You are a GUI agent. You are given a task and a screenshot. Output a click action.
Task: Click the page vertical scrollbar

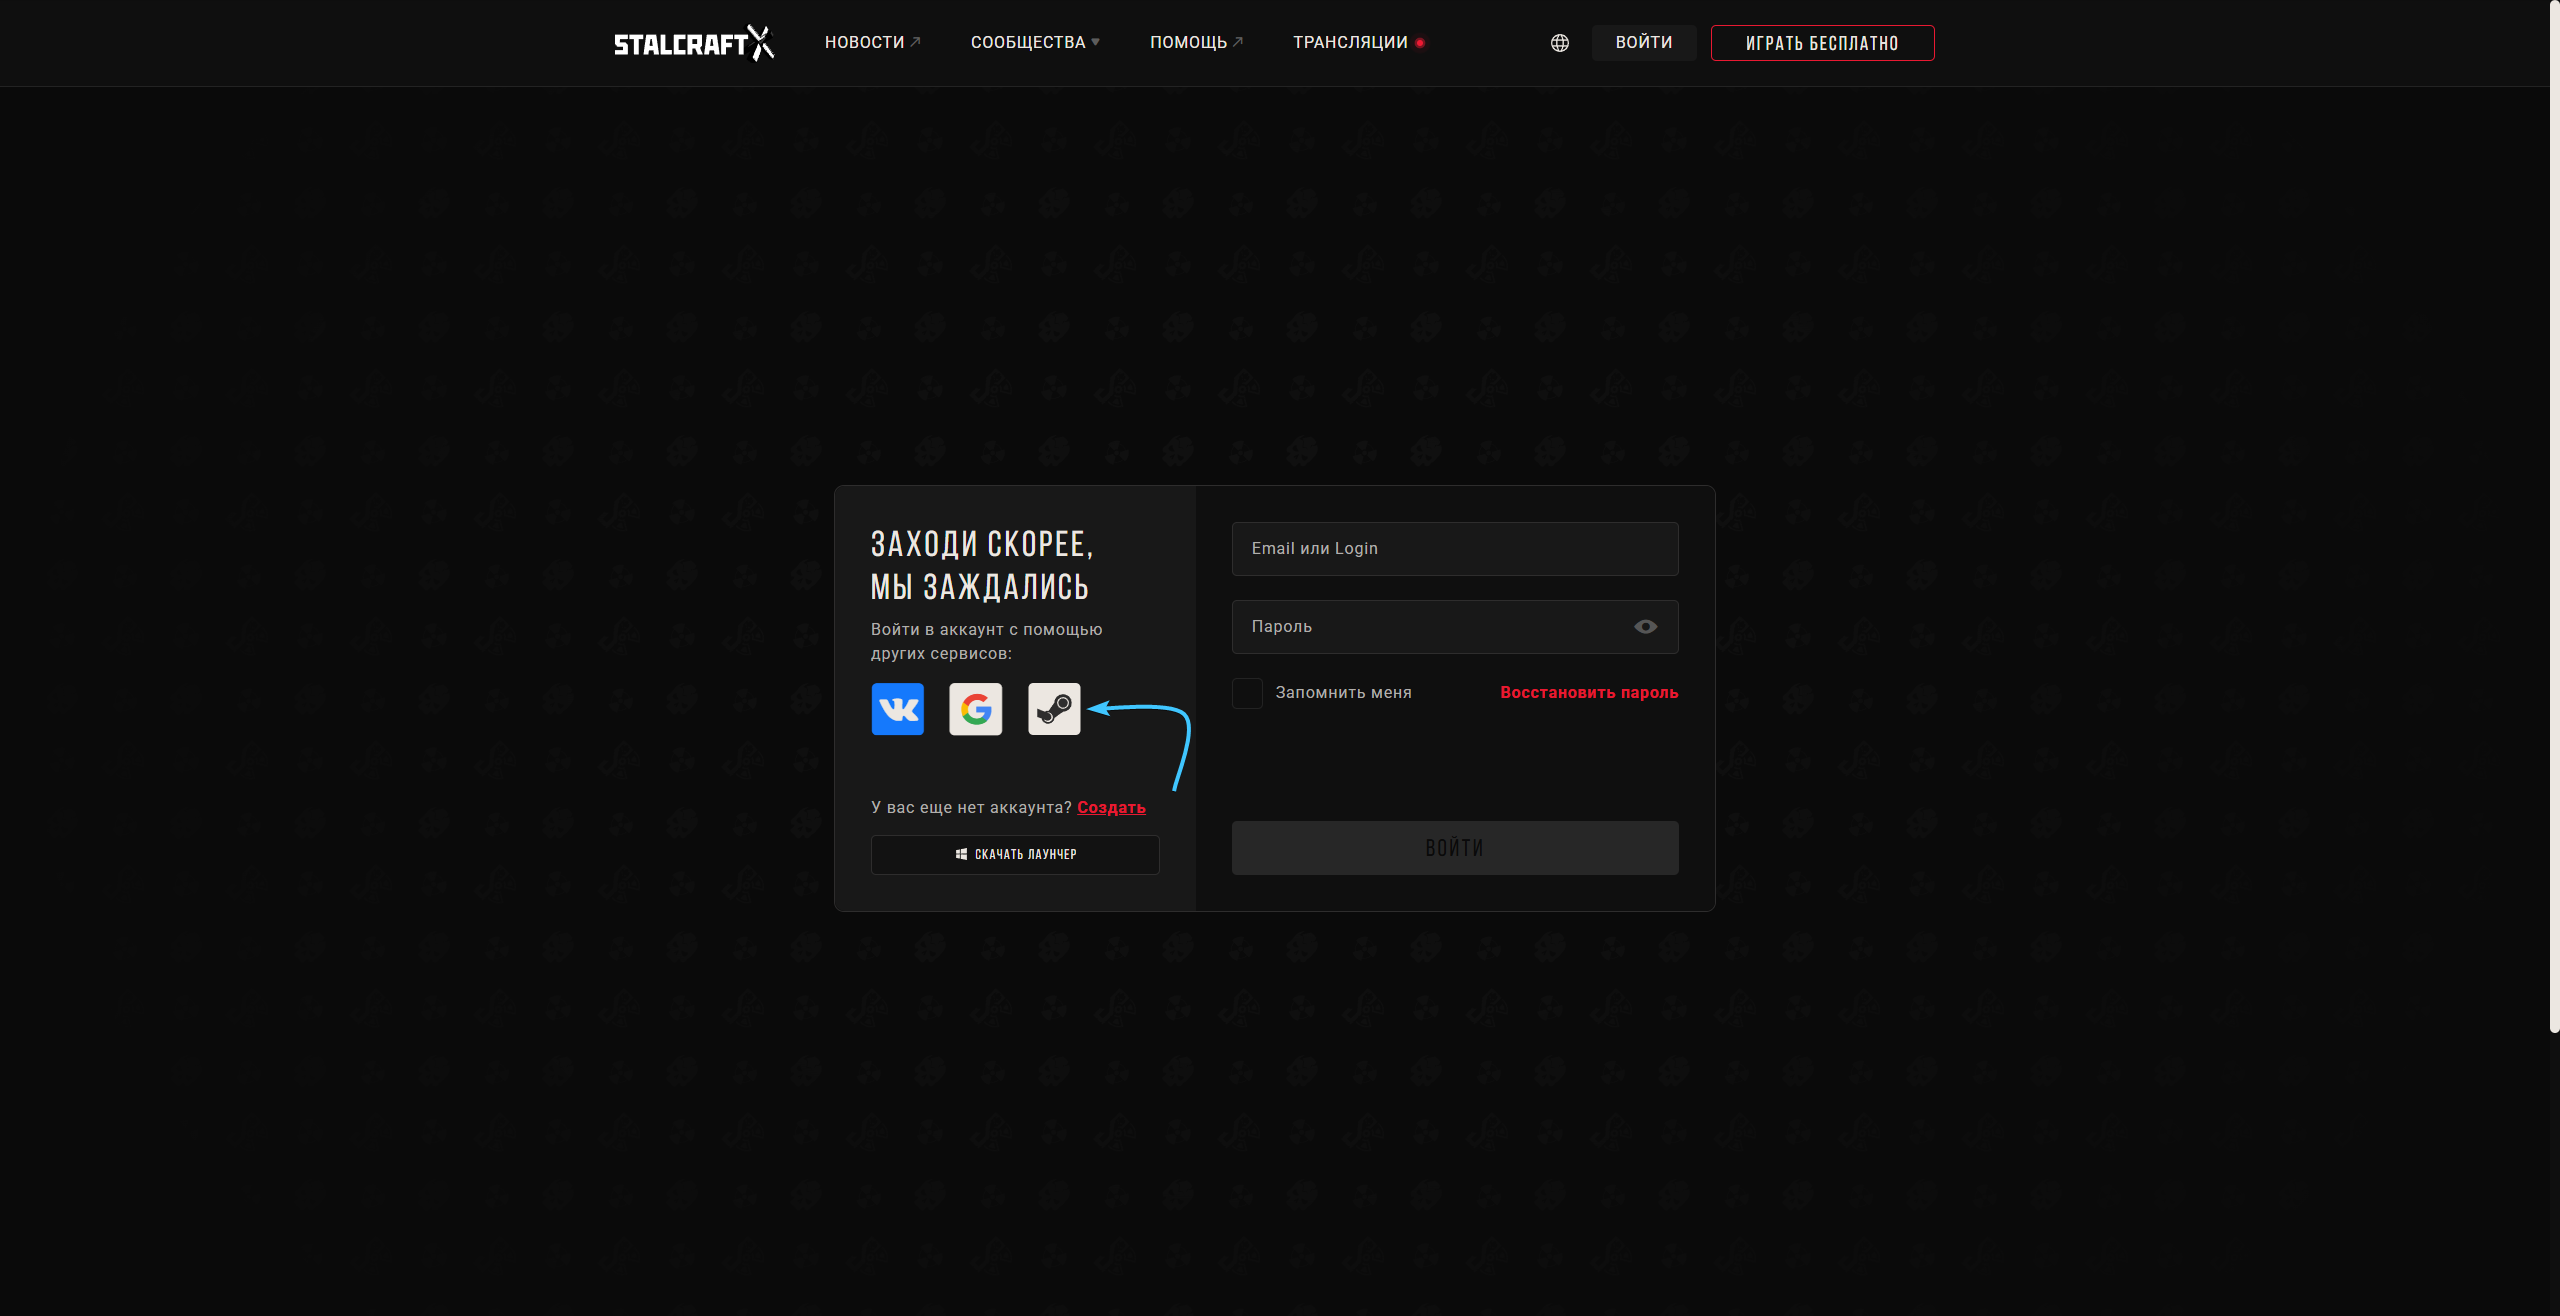tap(2554, 516)
